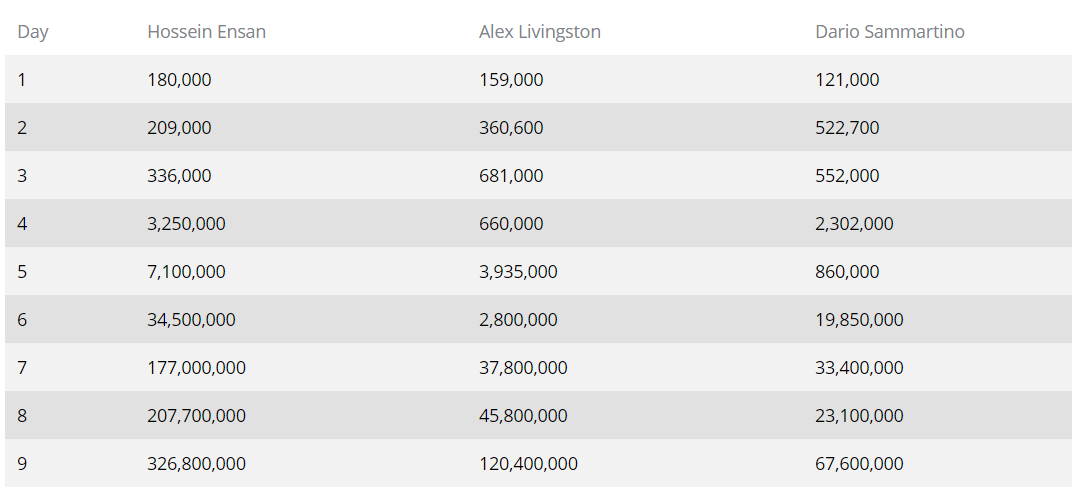Click Alex Livingston's Day 8 value 45,800,000

[x=523, y=416]
